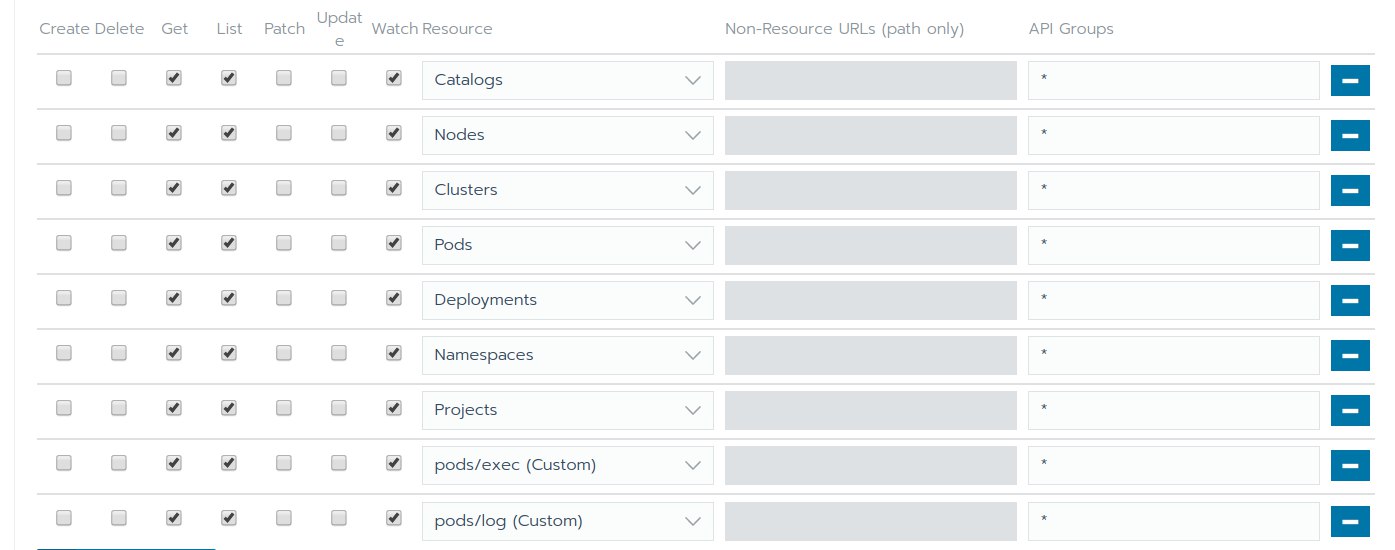Delete the Deployments row using minus icon

[x=1349, y=300]
